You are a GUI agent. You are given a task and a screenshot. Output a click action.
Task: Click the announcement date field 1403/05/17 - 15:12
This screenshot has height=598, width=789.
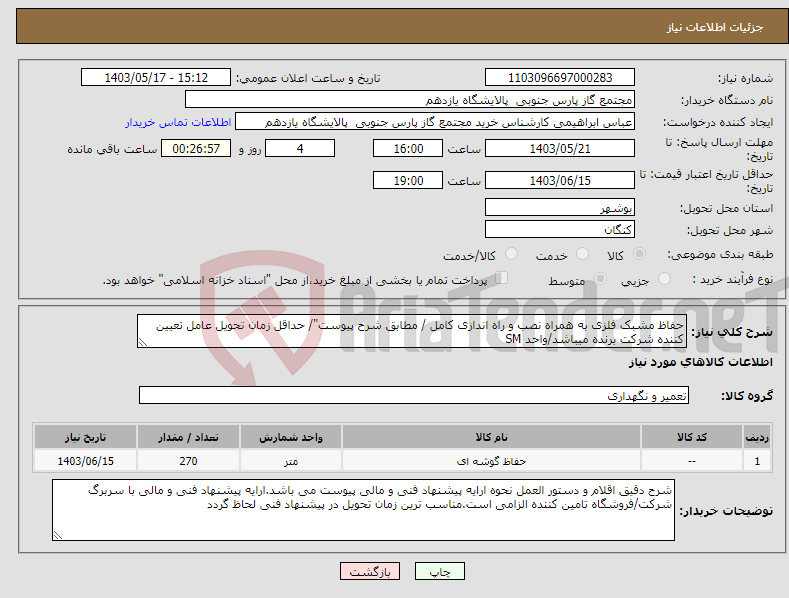pyautogui.click(x=156, y=78)
